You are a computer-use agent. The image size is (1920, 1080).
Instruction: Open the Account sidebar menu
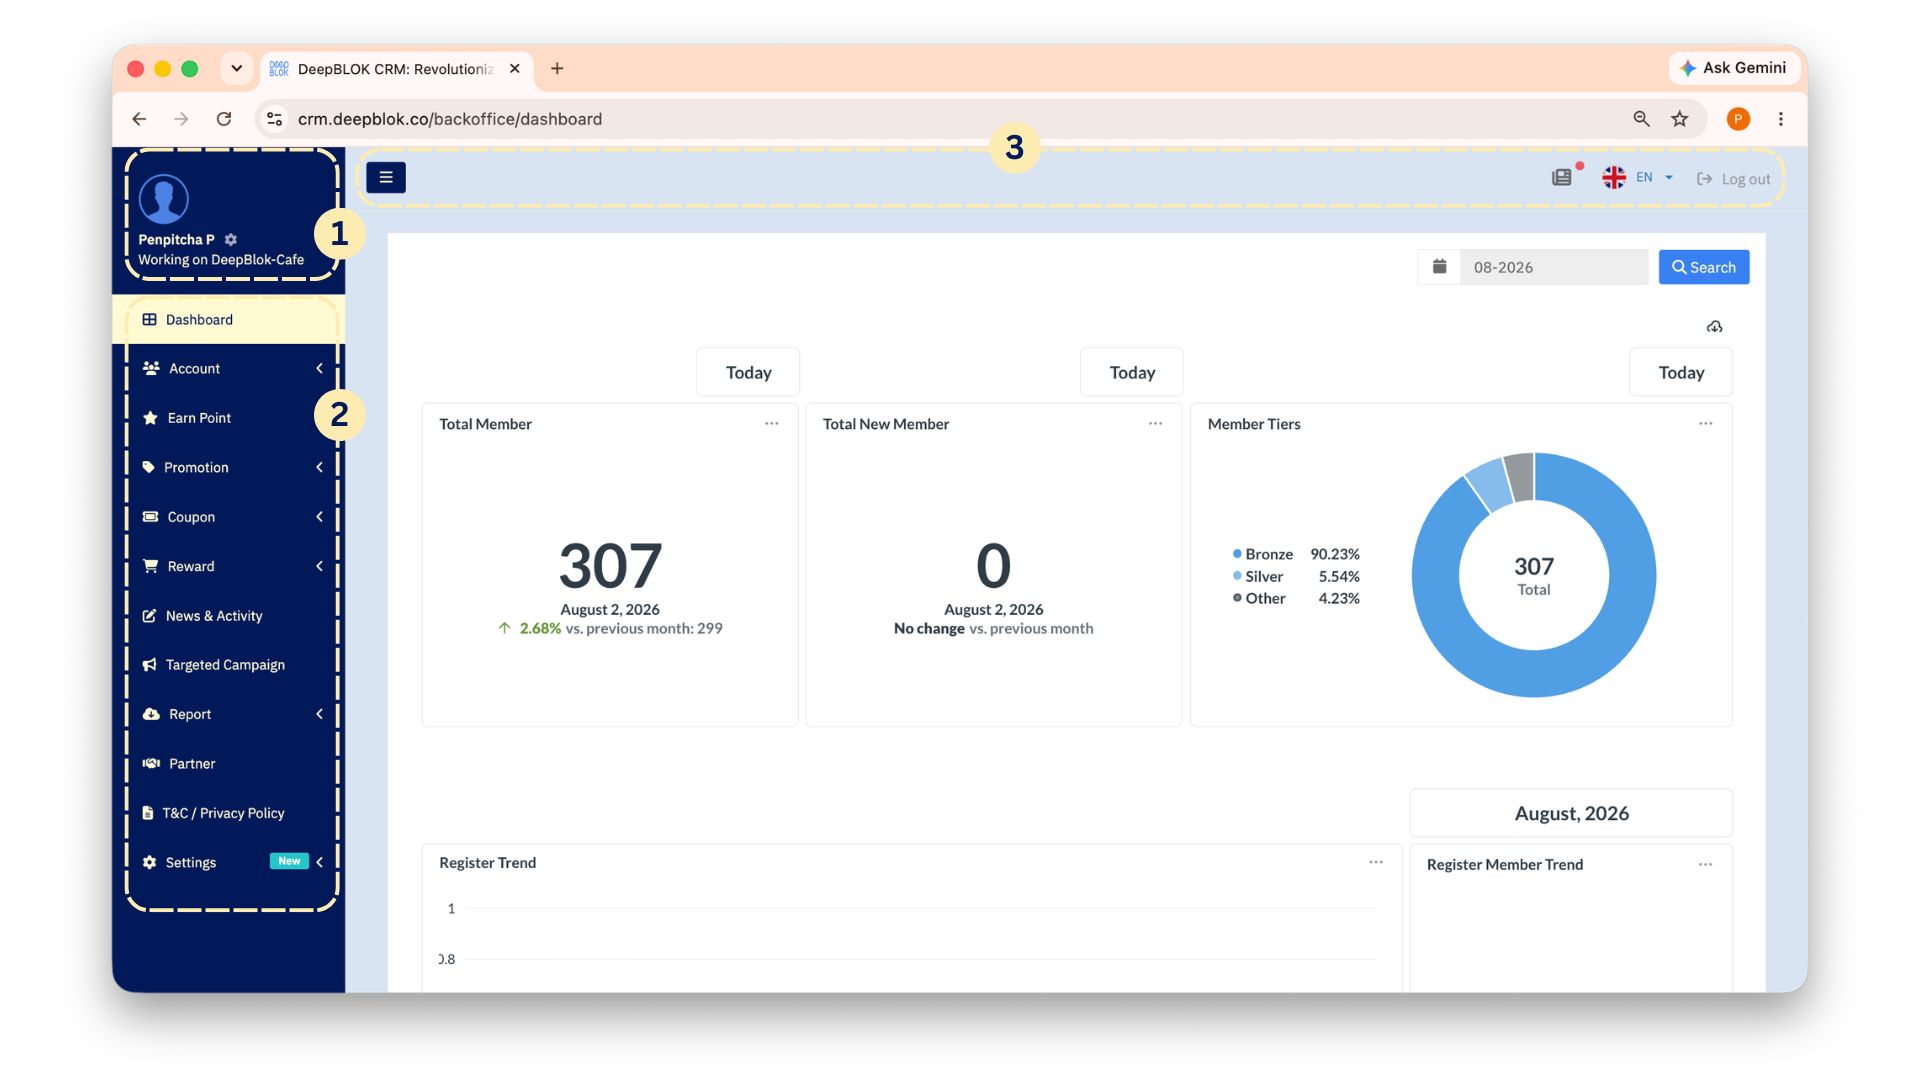[x=229, y=369]
